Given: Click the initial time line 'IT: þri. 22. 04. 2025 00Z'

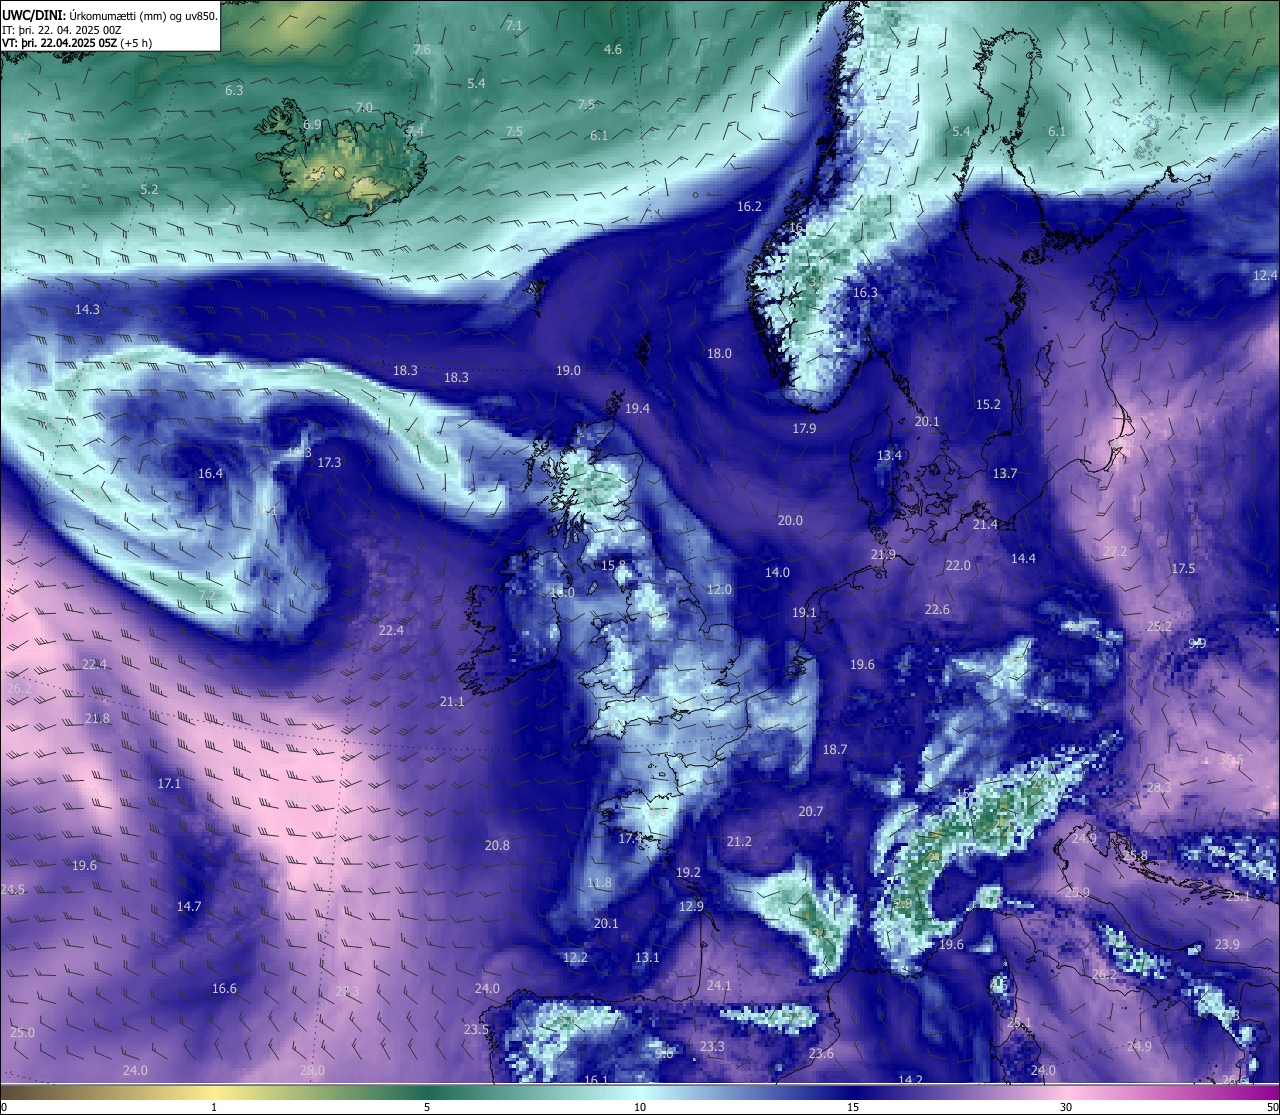Looking at the screenshot, I should pyautogui.click(x=62, y=30).
